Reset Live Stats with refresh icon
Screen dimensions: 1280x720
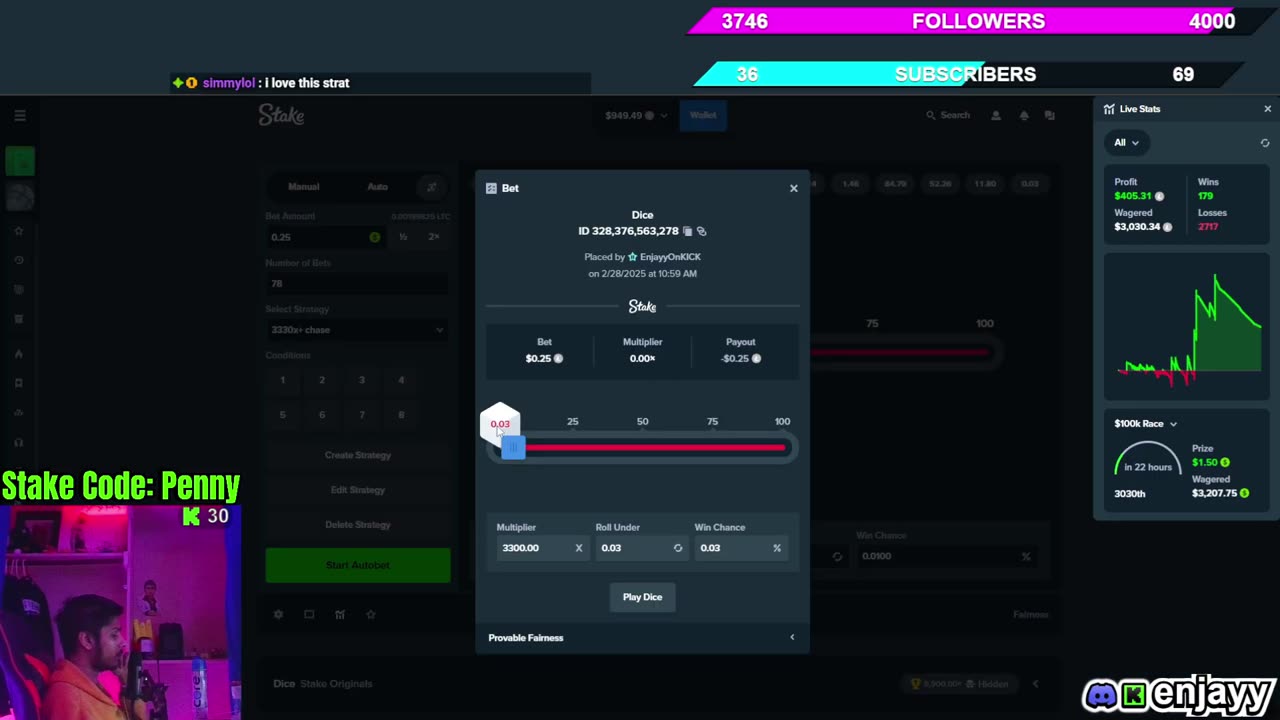1265,143
